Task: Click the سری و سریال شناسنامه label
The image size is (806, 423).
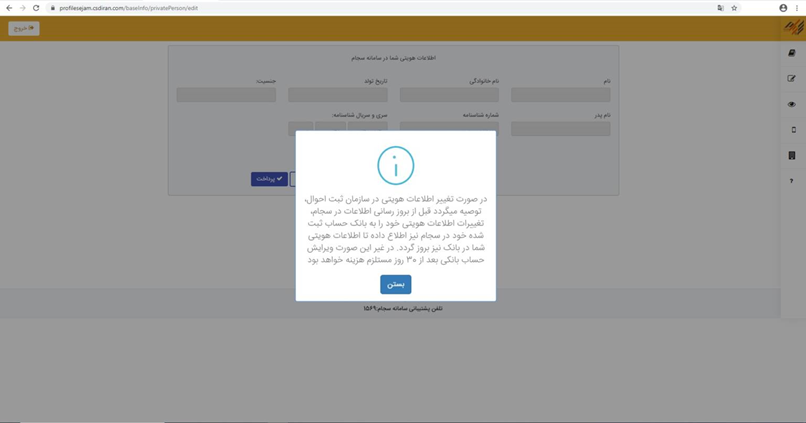Action: [359, 115]
